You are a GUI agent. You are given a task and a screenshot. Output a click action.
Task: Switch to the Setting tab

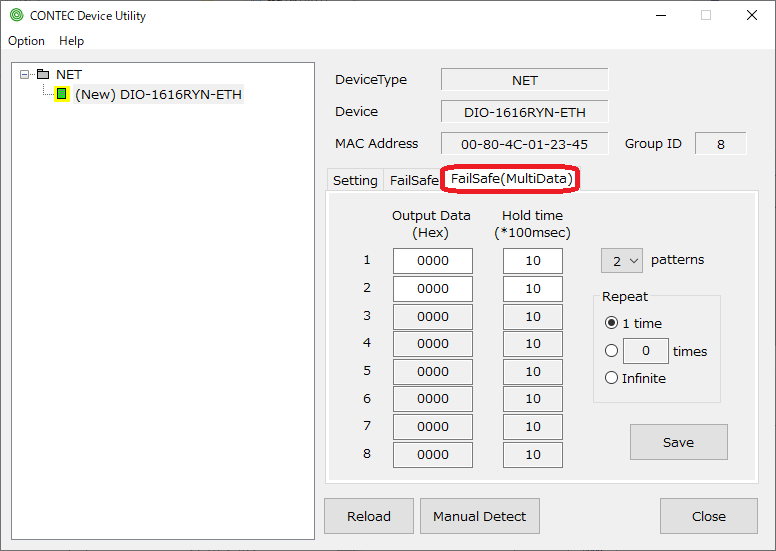[x=355, y=180]
